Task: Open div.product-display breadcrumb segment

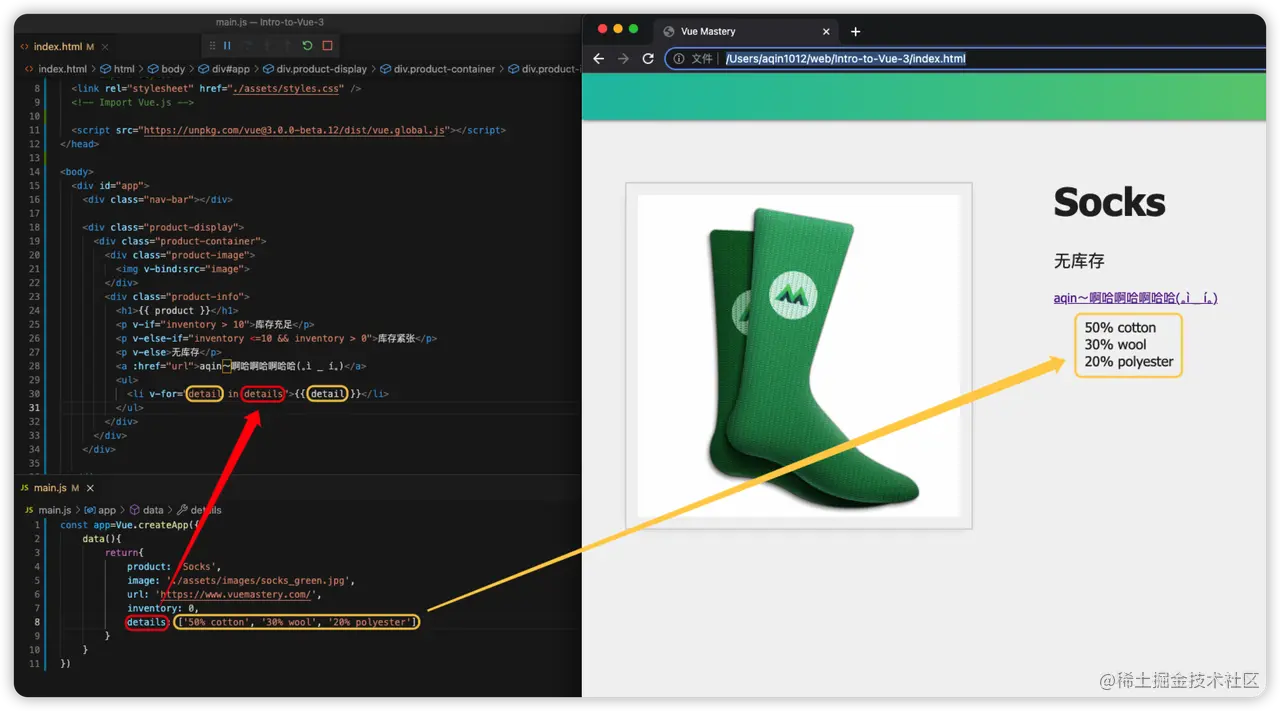Action: coord(315,69)
